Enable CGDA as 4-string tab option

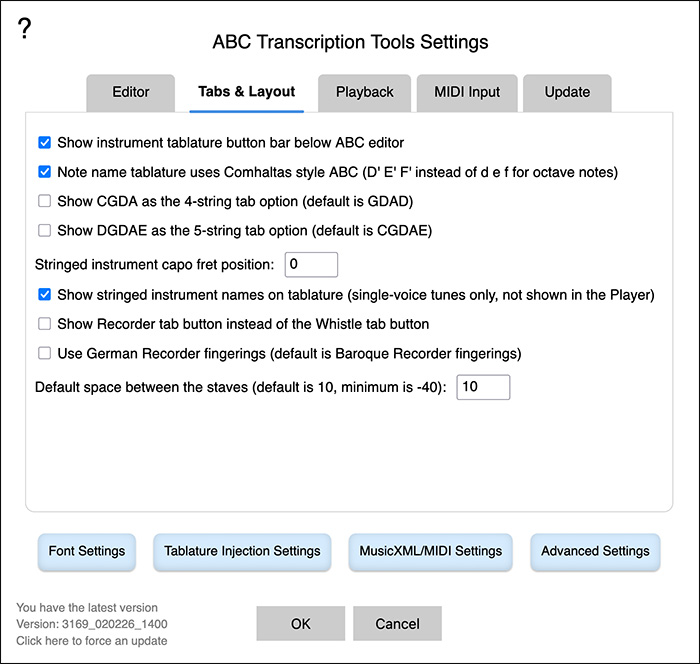[44, 201]
